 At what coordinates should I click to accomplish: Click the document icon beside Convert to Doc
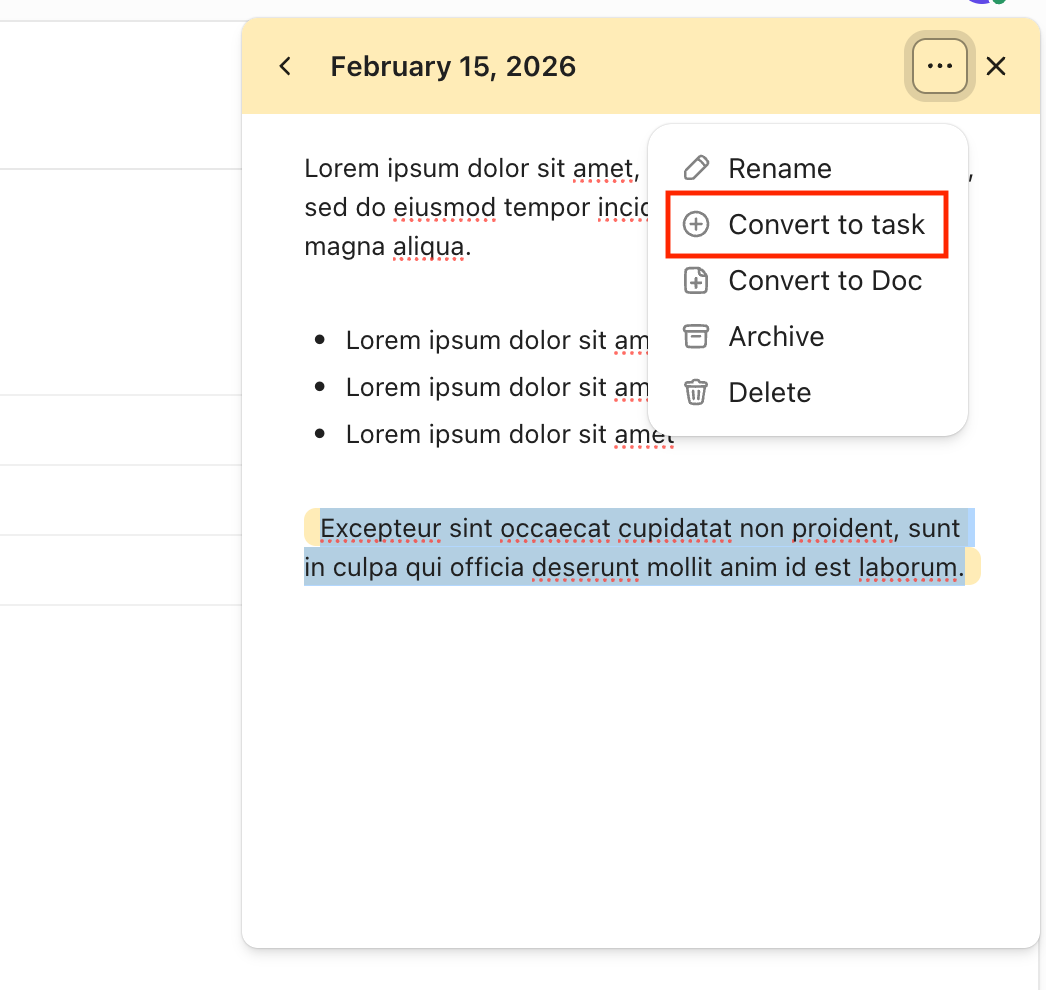pyautogui.click(x=696, y=280)
